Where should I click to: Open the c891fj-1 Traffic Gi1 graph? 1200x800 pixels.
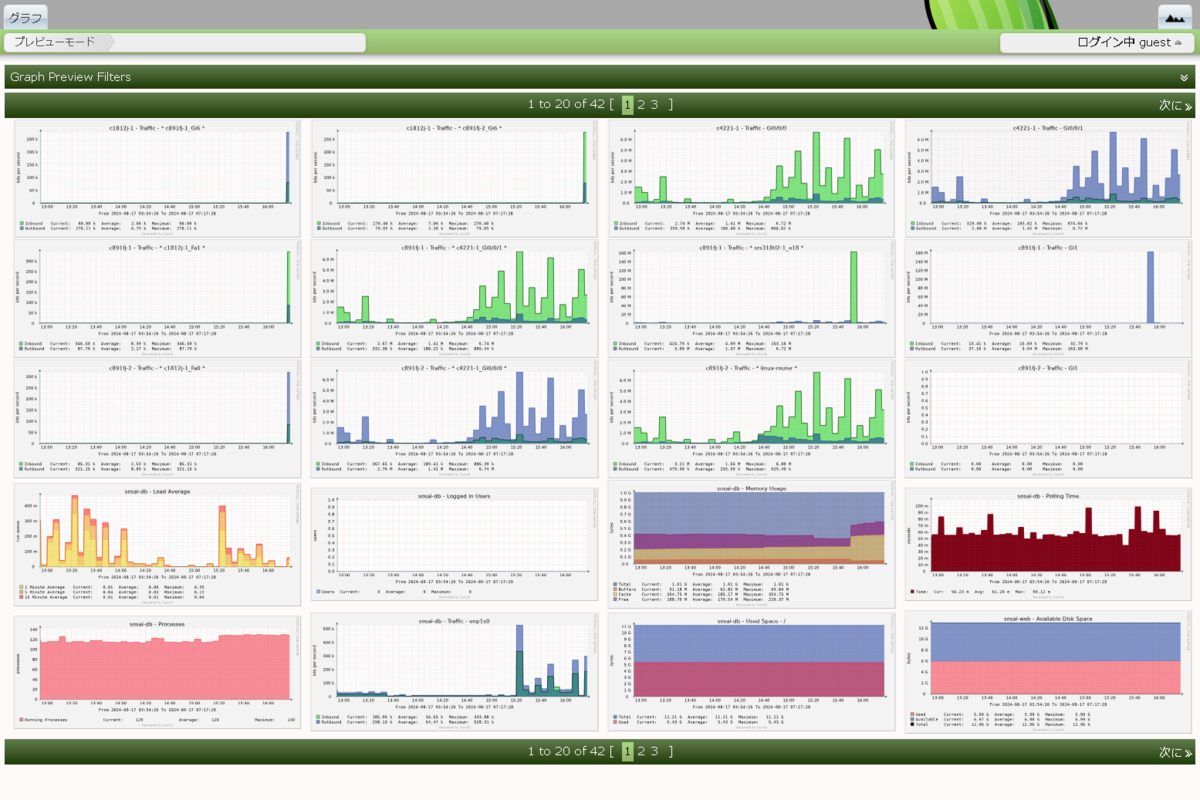1048,298
